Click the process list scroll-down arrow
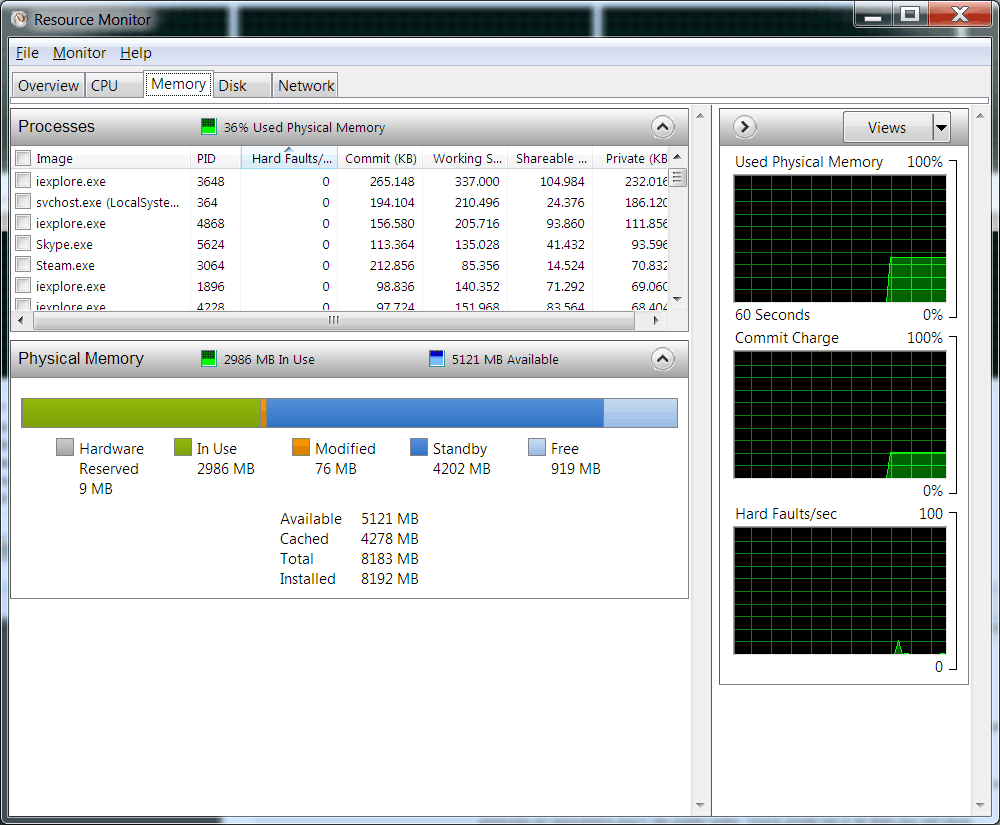 [x=677, y=299]
